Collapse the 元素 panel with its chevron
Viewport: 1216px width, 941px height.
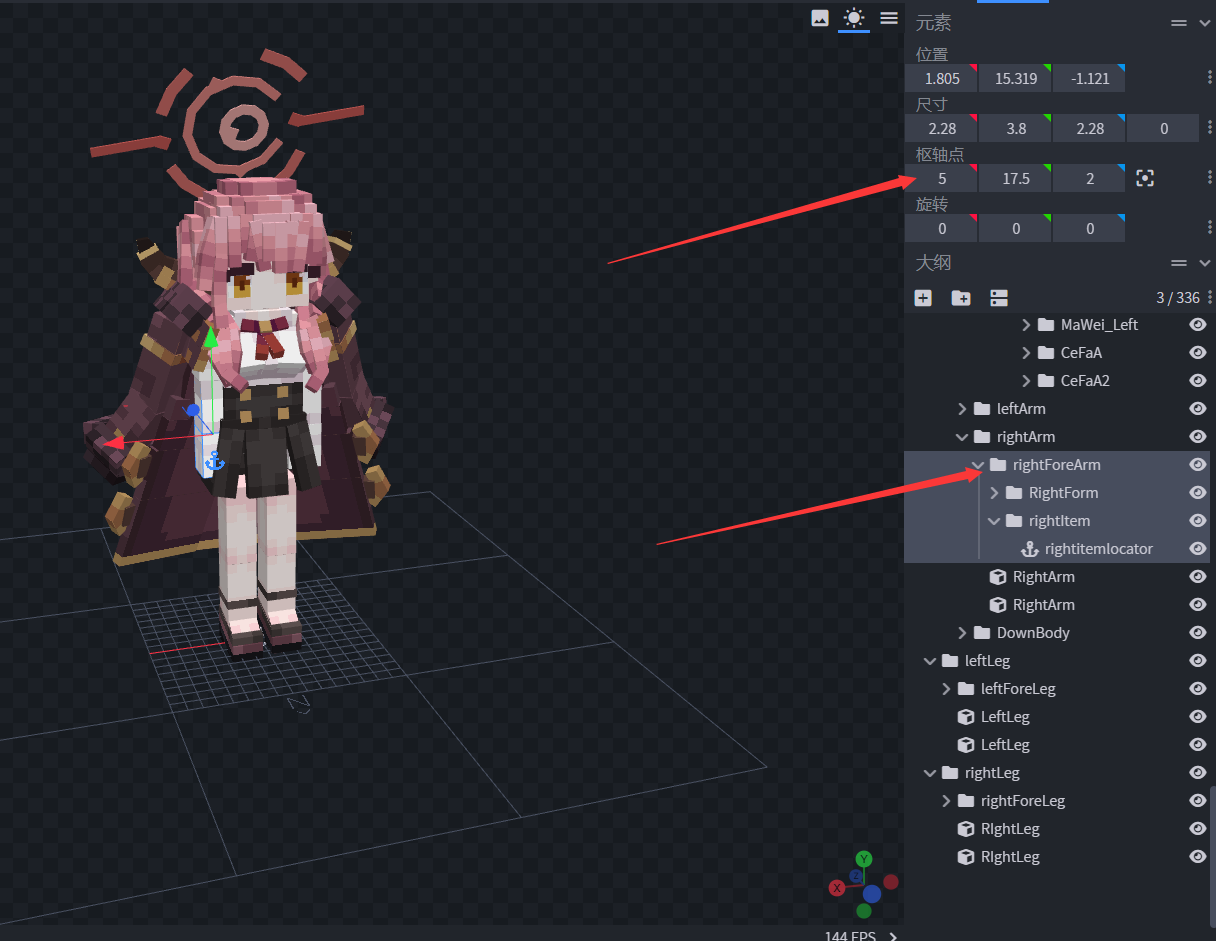tap(1204, 23)
